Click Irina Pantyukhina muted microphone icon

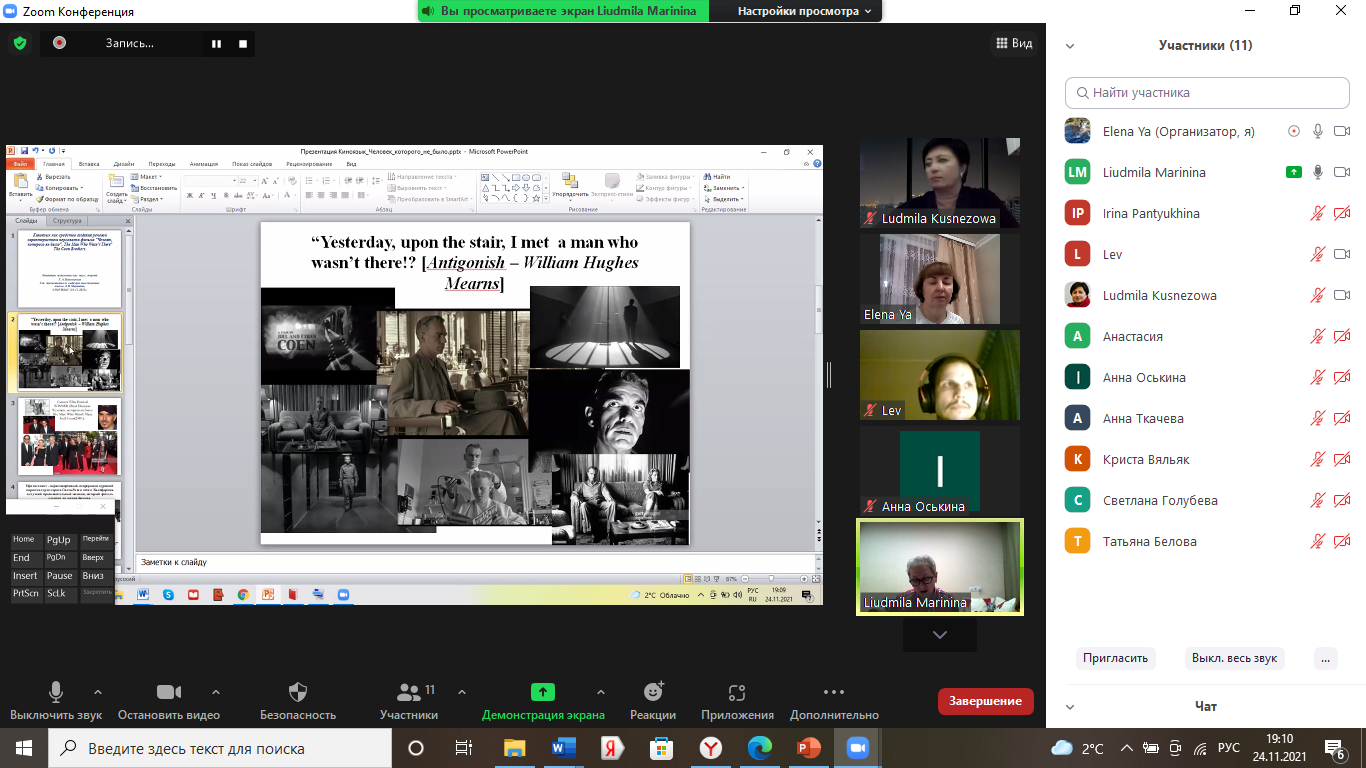tap(1318, 213)
